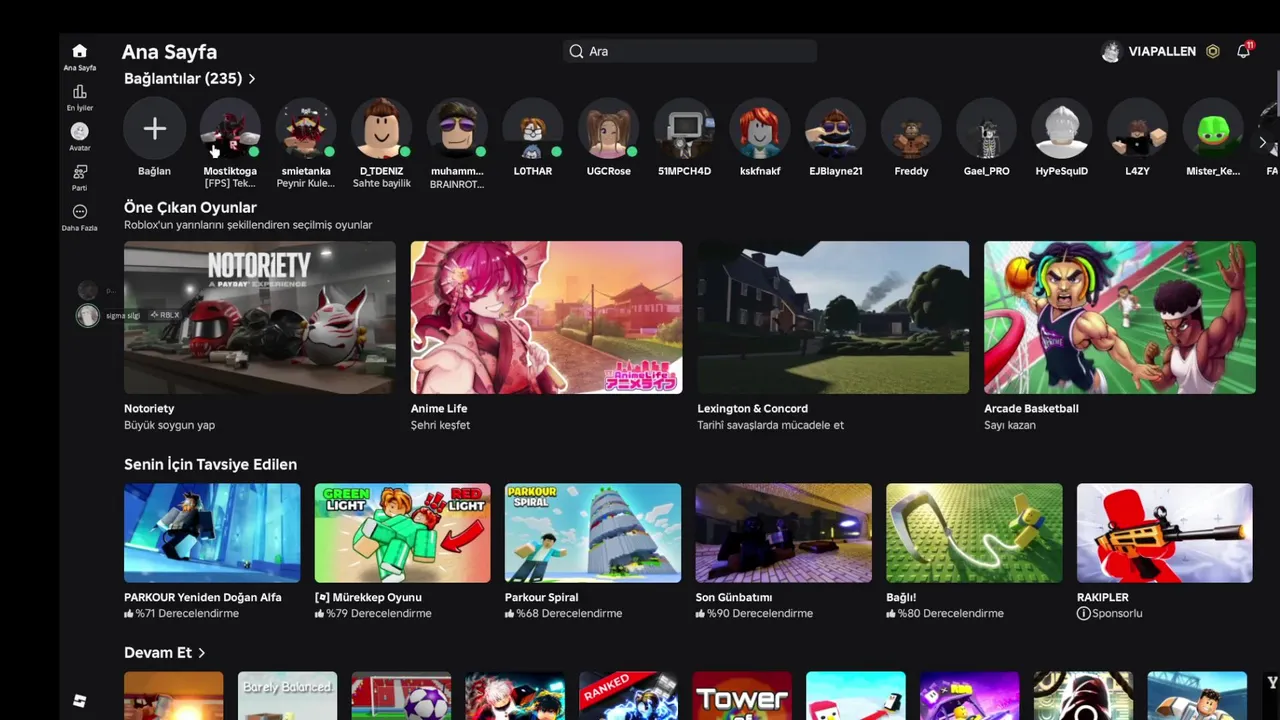Image resolution: width=1280 pixels, height=720 pixels.
Task: Open kskfnakf's friend avatar
Action: [760, 128]
